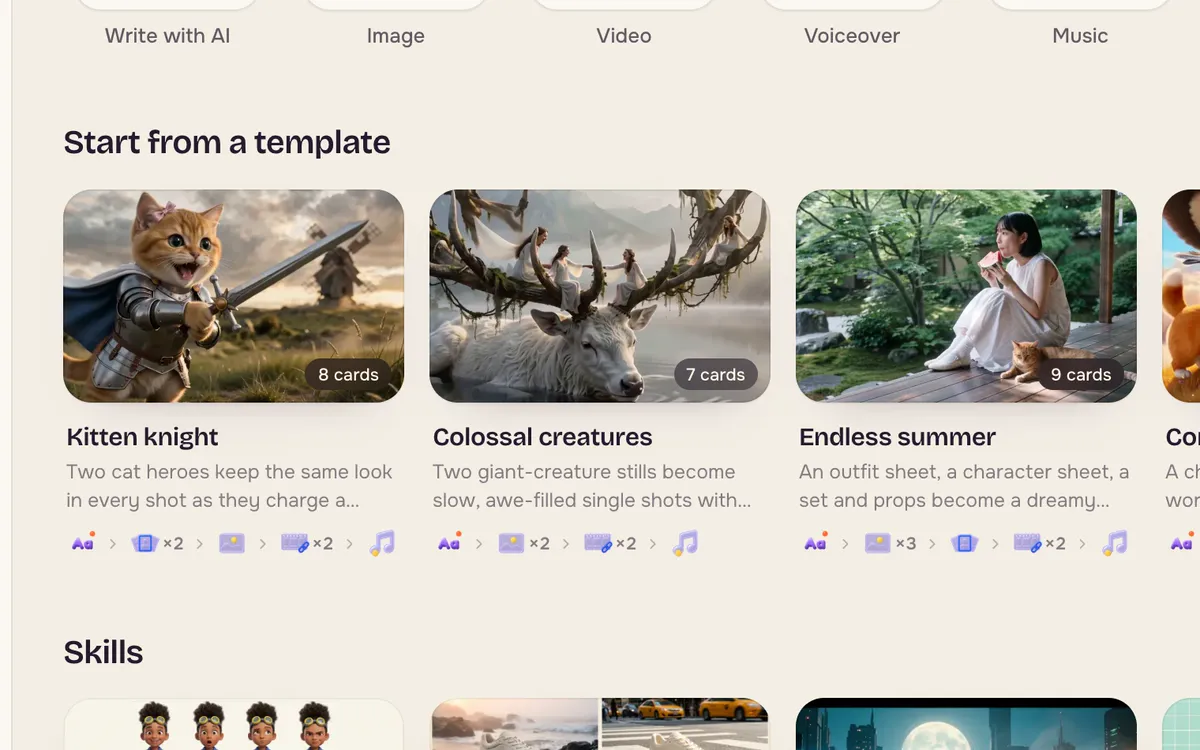Click the '7 cards' badge
The height and width of the screenshot is (750, 1200).
pos(715,375)
